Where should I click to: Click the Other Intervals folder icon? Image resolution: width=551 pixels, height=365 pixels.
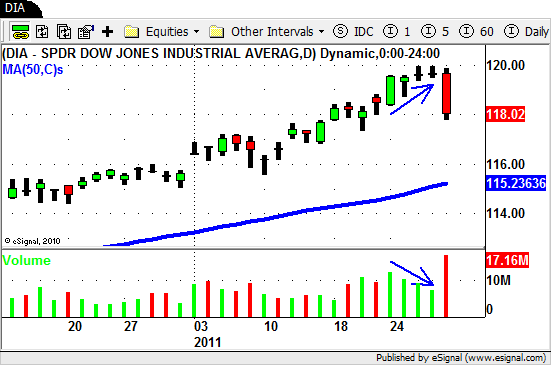[x=216, y=32]
